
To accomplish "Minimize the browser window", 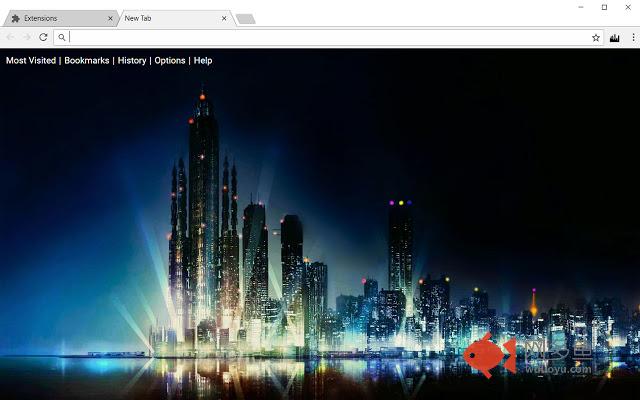I will (581, 7).
